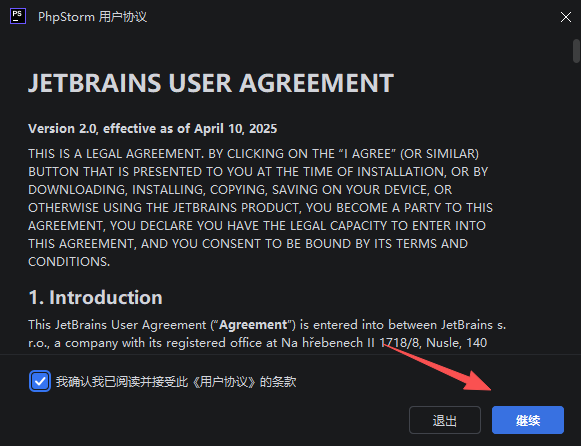Image resolution: width=581 pixels, height=446 pixels.
Task: Click the PhpStorm logo icon in title bar
Action: (18, 16)
